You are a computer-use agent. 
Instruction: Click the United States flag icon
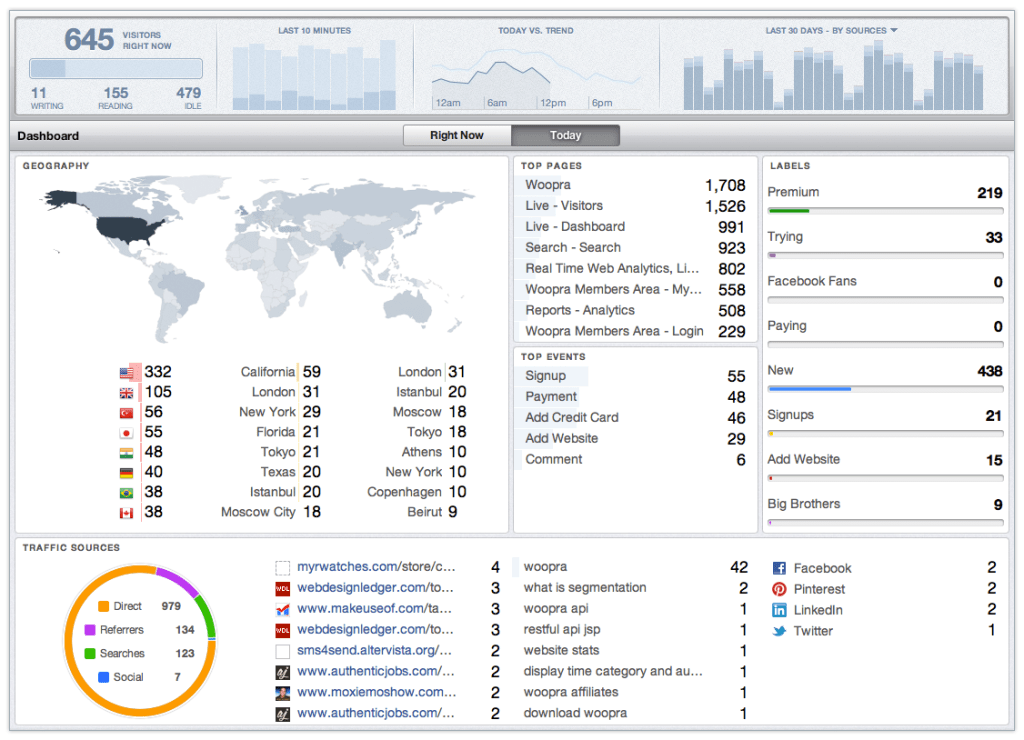click(127, 372)
